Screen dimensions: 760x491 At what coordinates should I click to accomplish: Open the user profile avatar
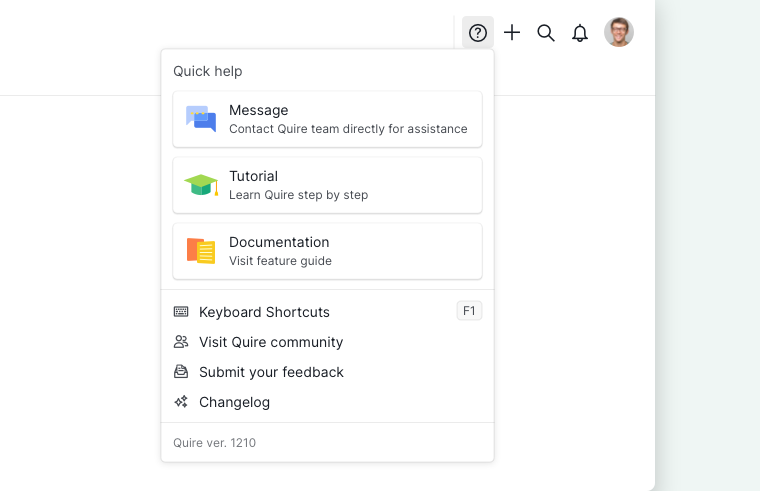click(x=618, y=32)
